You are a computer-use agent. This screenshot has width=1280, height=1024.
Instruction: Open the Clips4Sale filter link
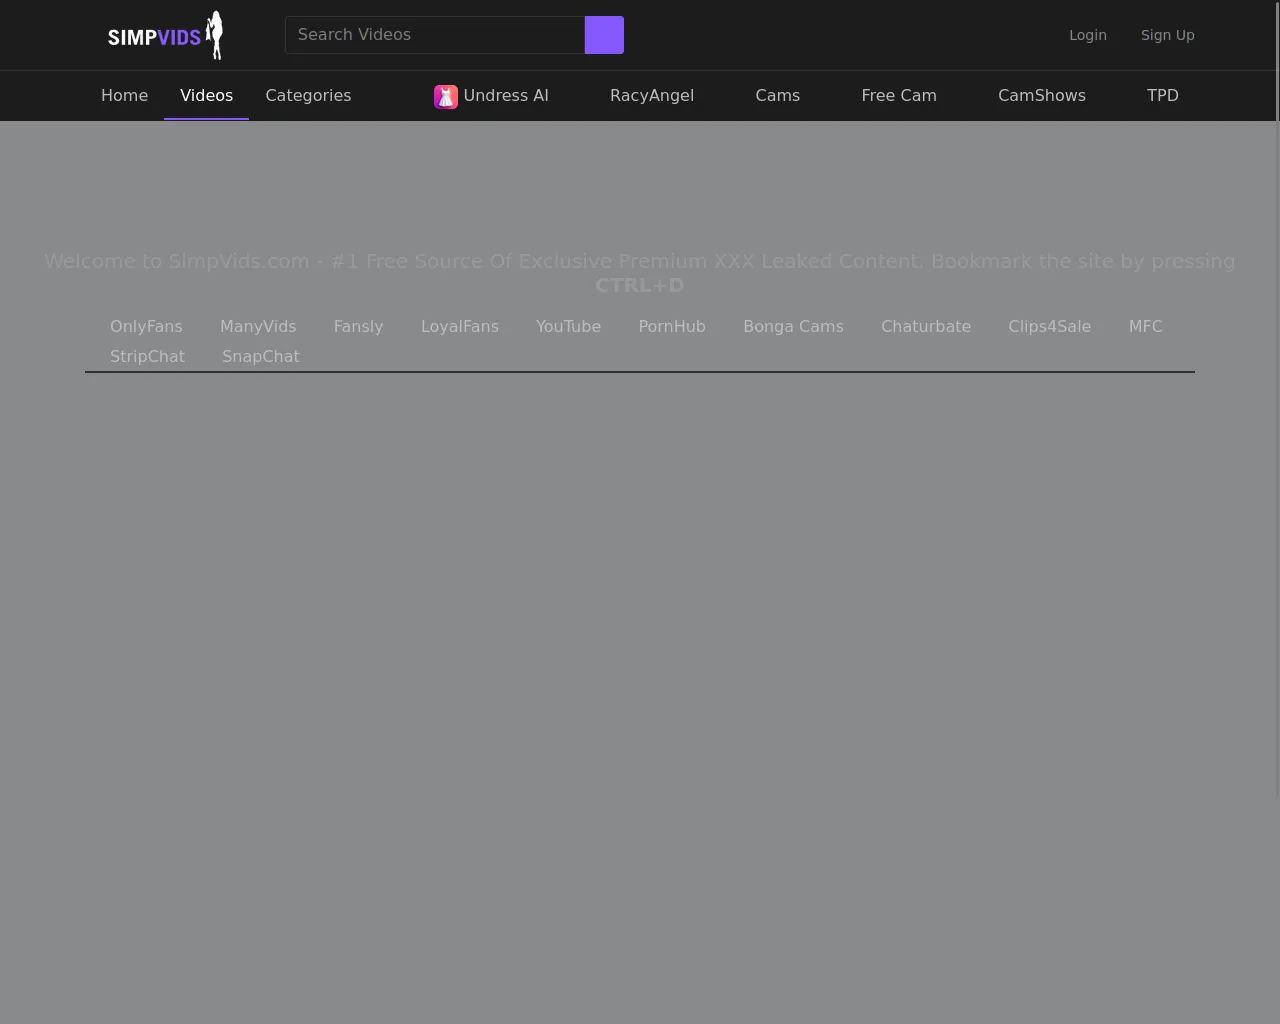(x=1049, y=327)
